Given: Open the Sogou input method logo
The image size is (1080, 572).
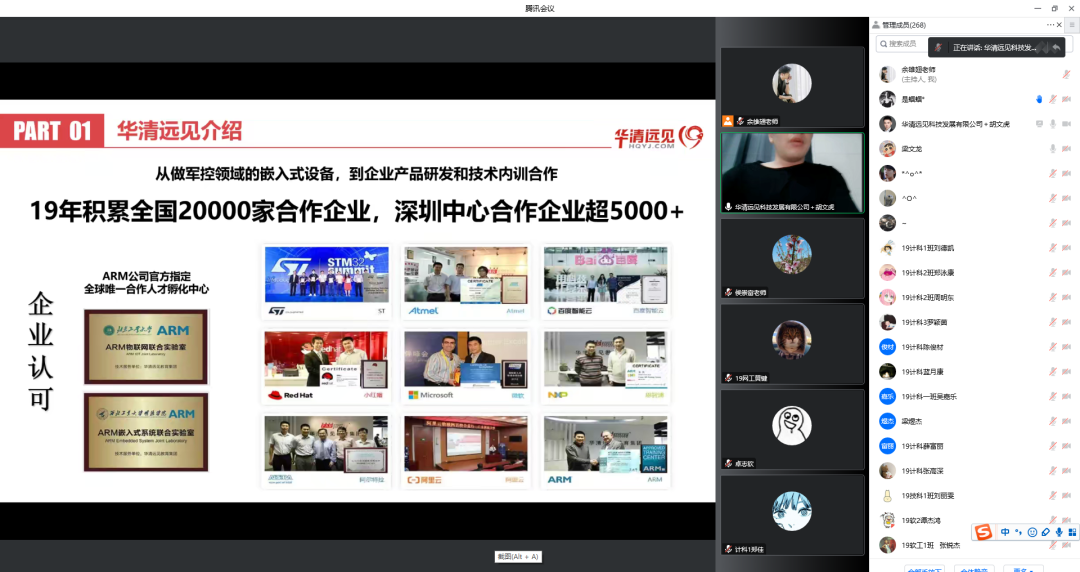Looking at the screenshot, I should (x=983, y=532).
